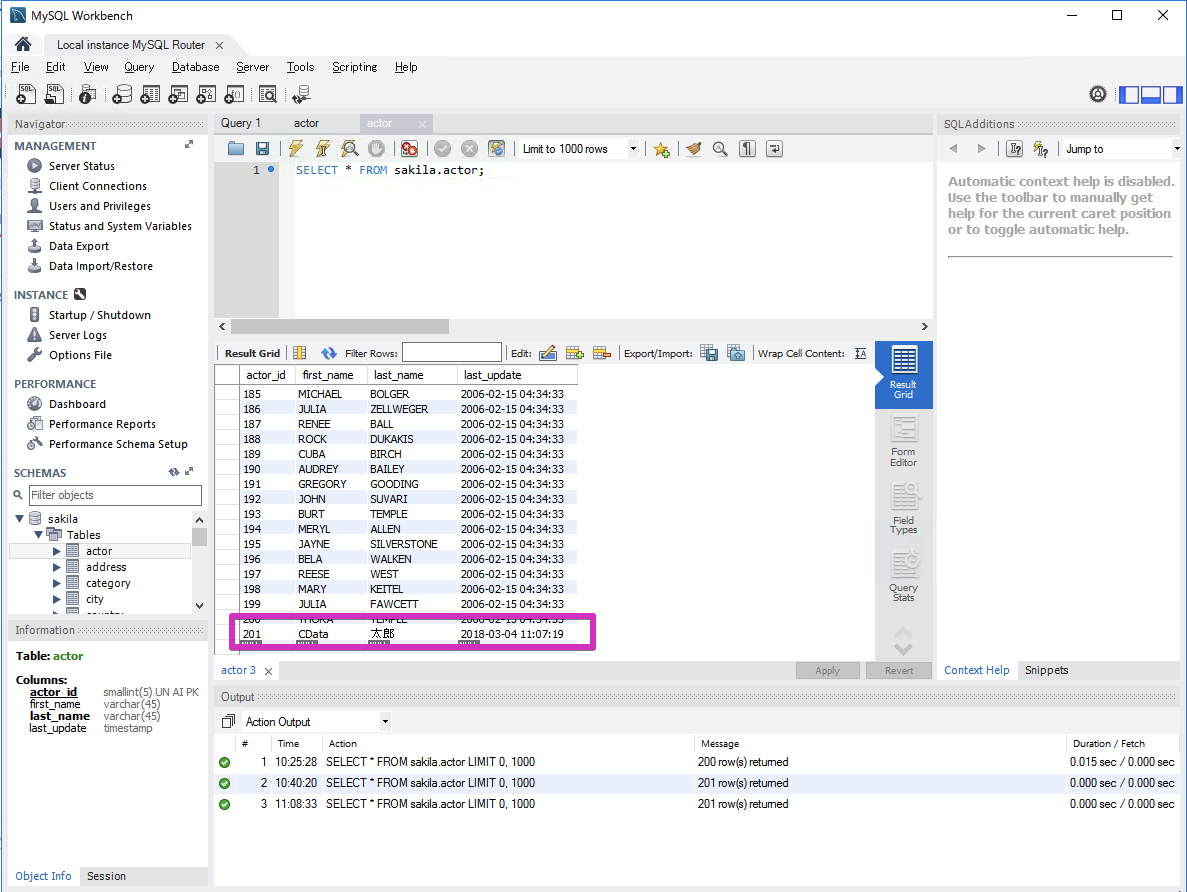The height and width of the screenshot is (892, 1187).
Task: Reconnect to DBMS toolbar icon
Action: 302,94
